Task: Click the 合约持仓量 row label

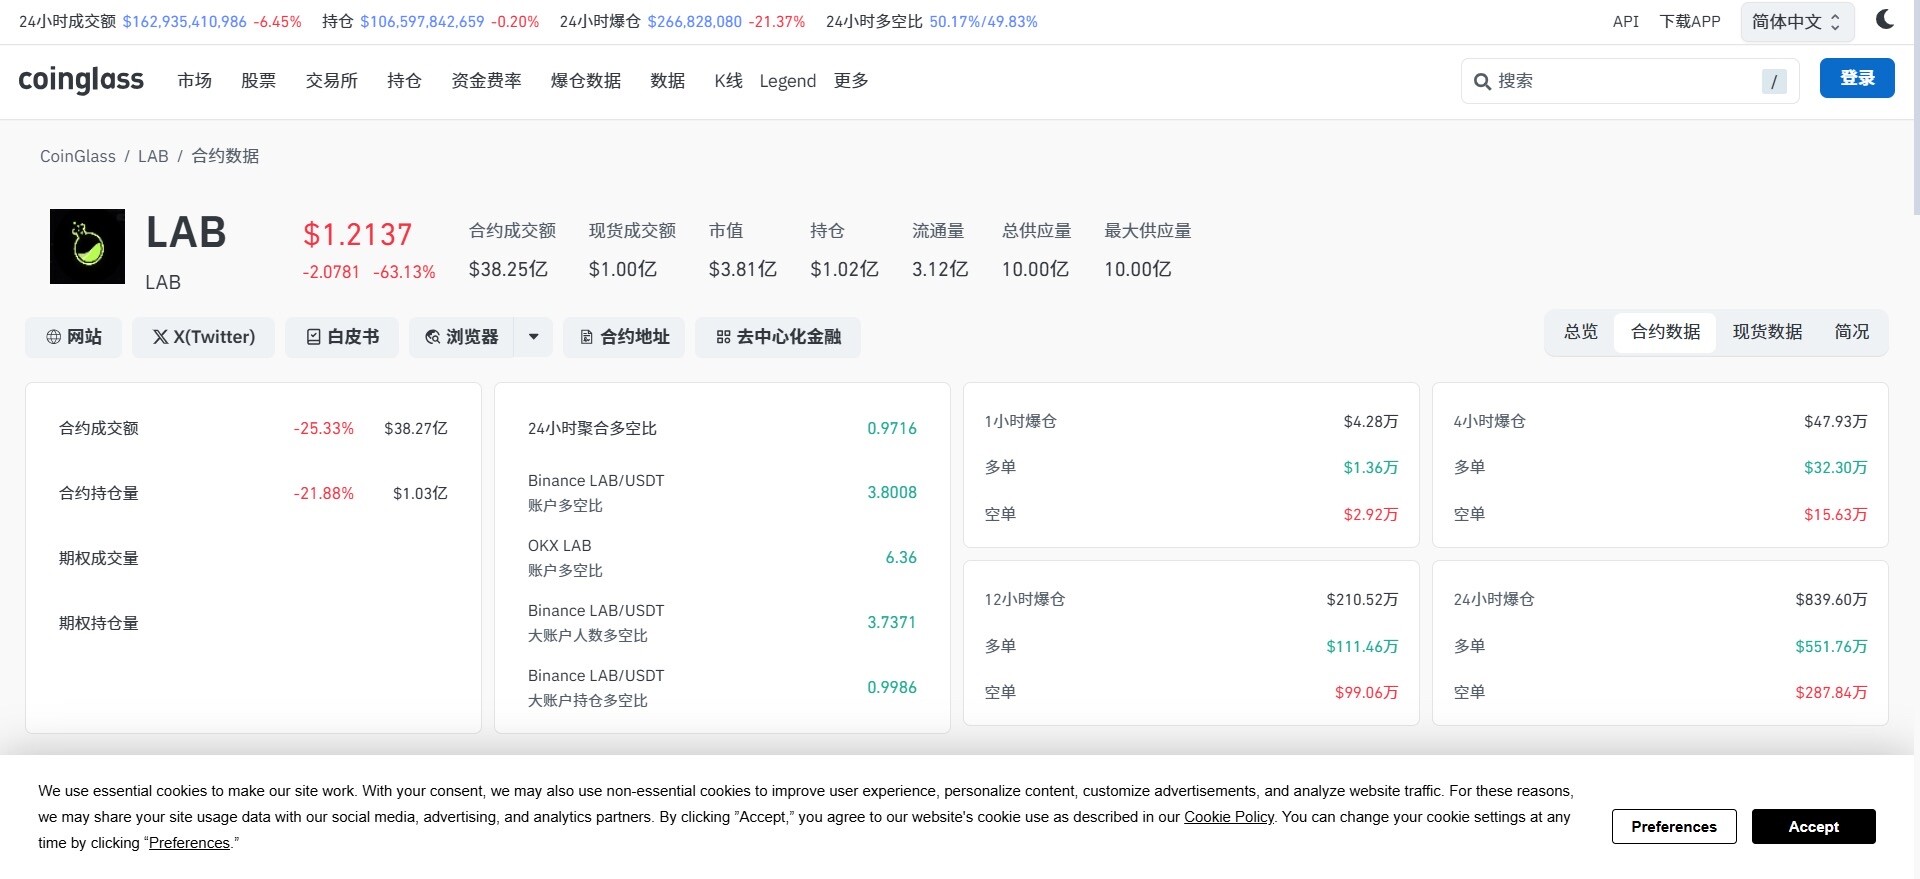Action: tap(99, 493)
